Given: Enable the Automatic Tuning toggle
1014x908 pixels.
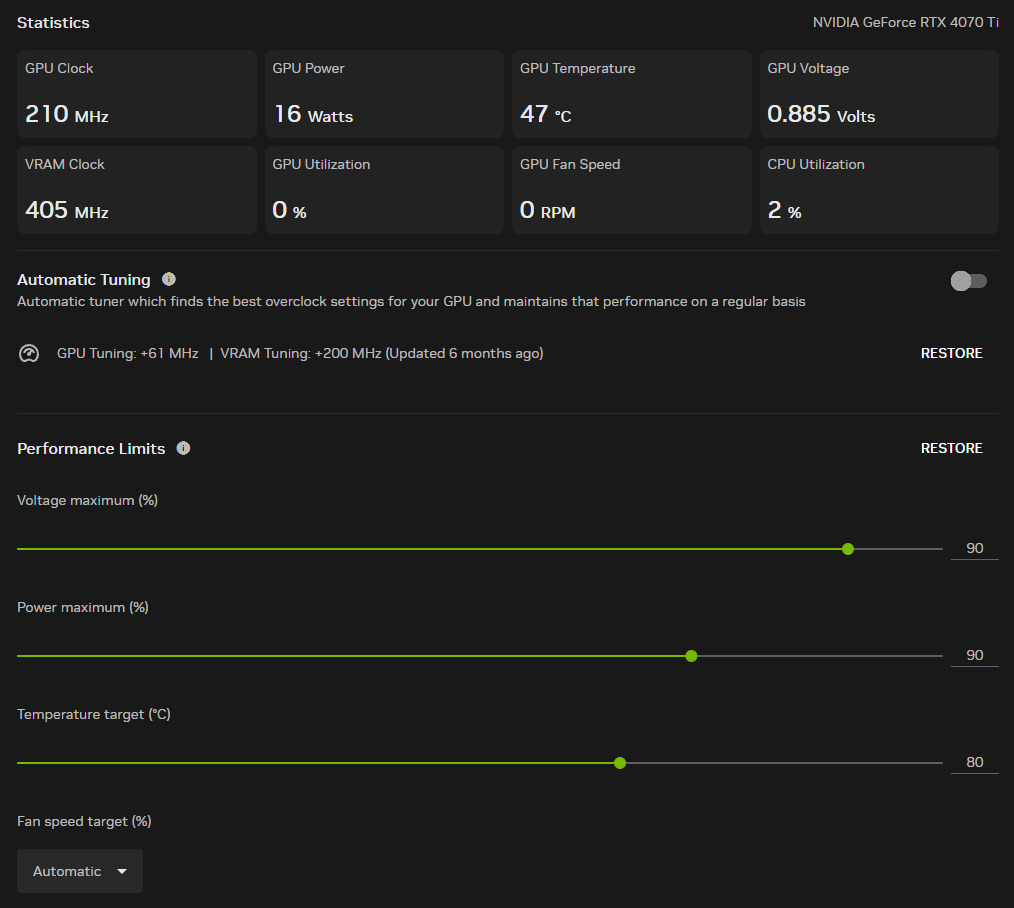Looking at the screenshot, I should pos(968,281).
